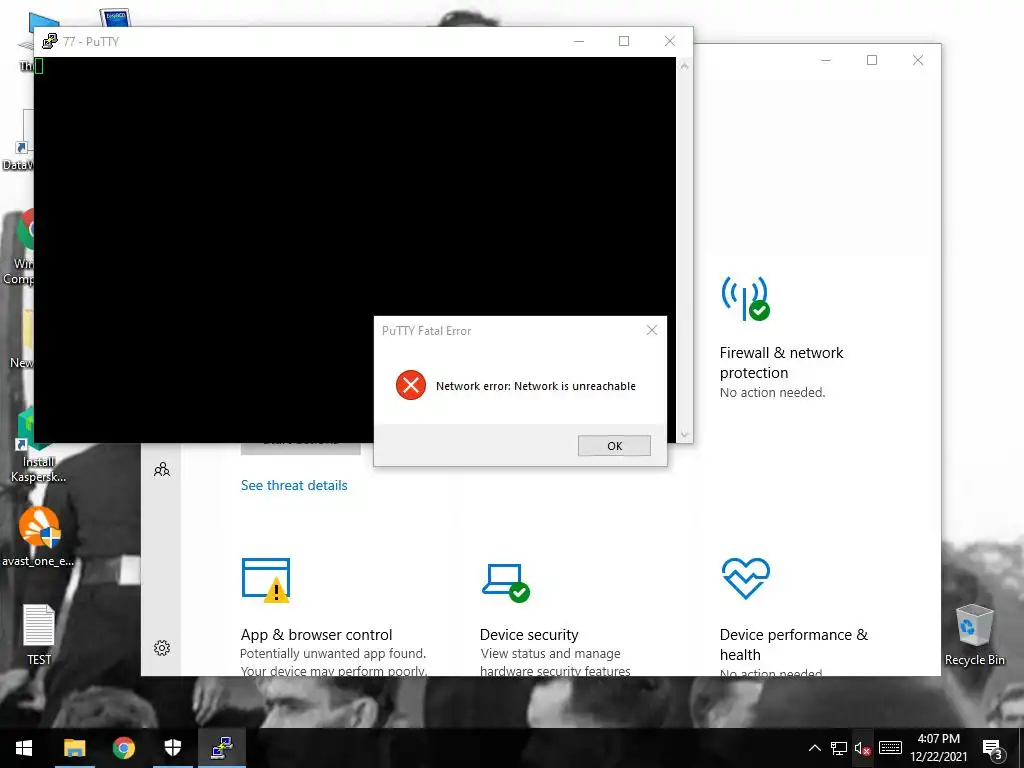Maximize the Windows Security window
1024x768 pixels.
872,60
